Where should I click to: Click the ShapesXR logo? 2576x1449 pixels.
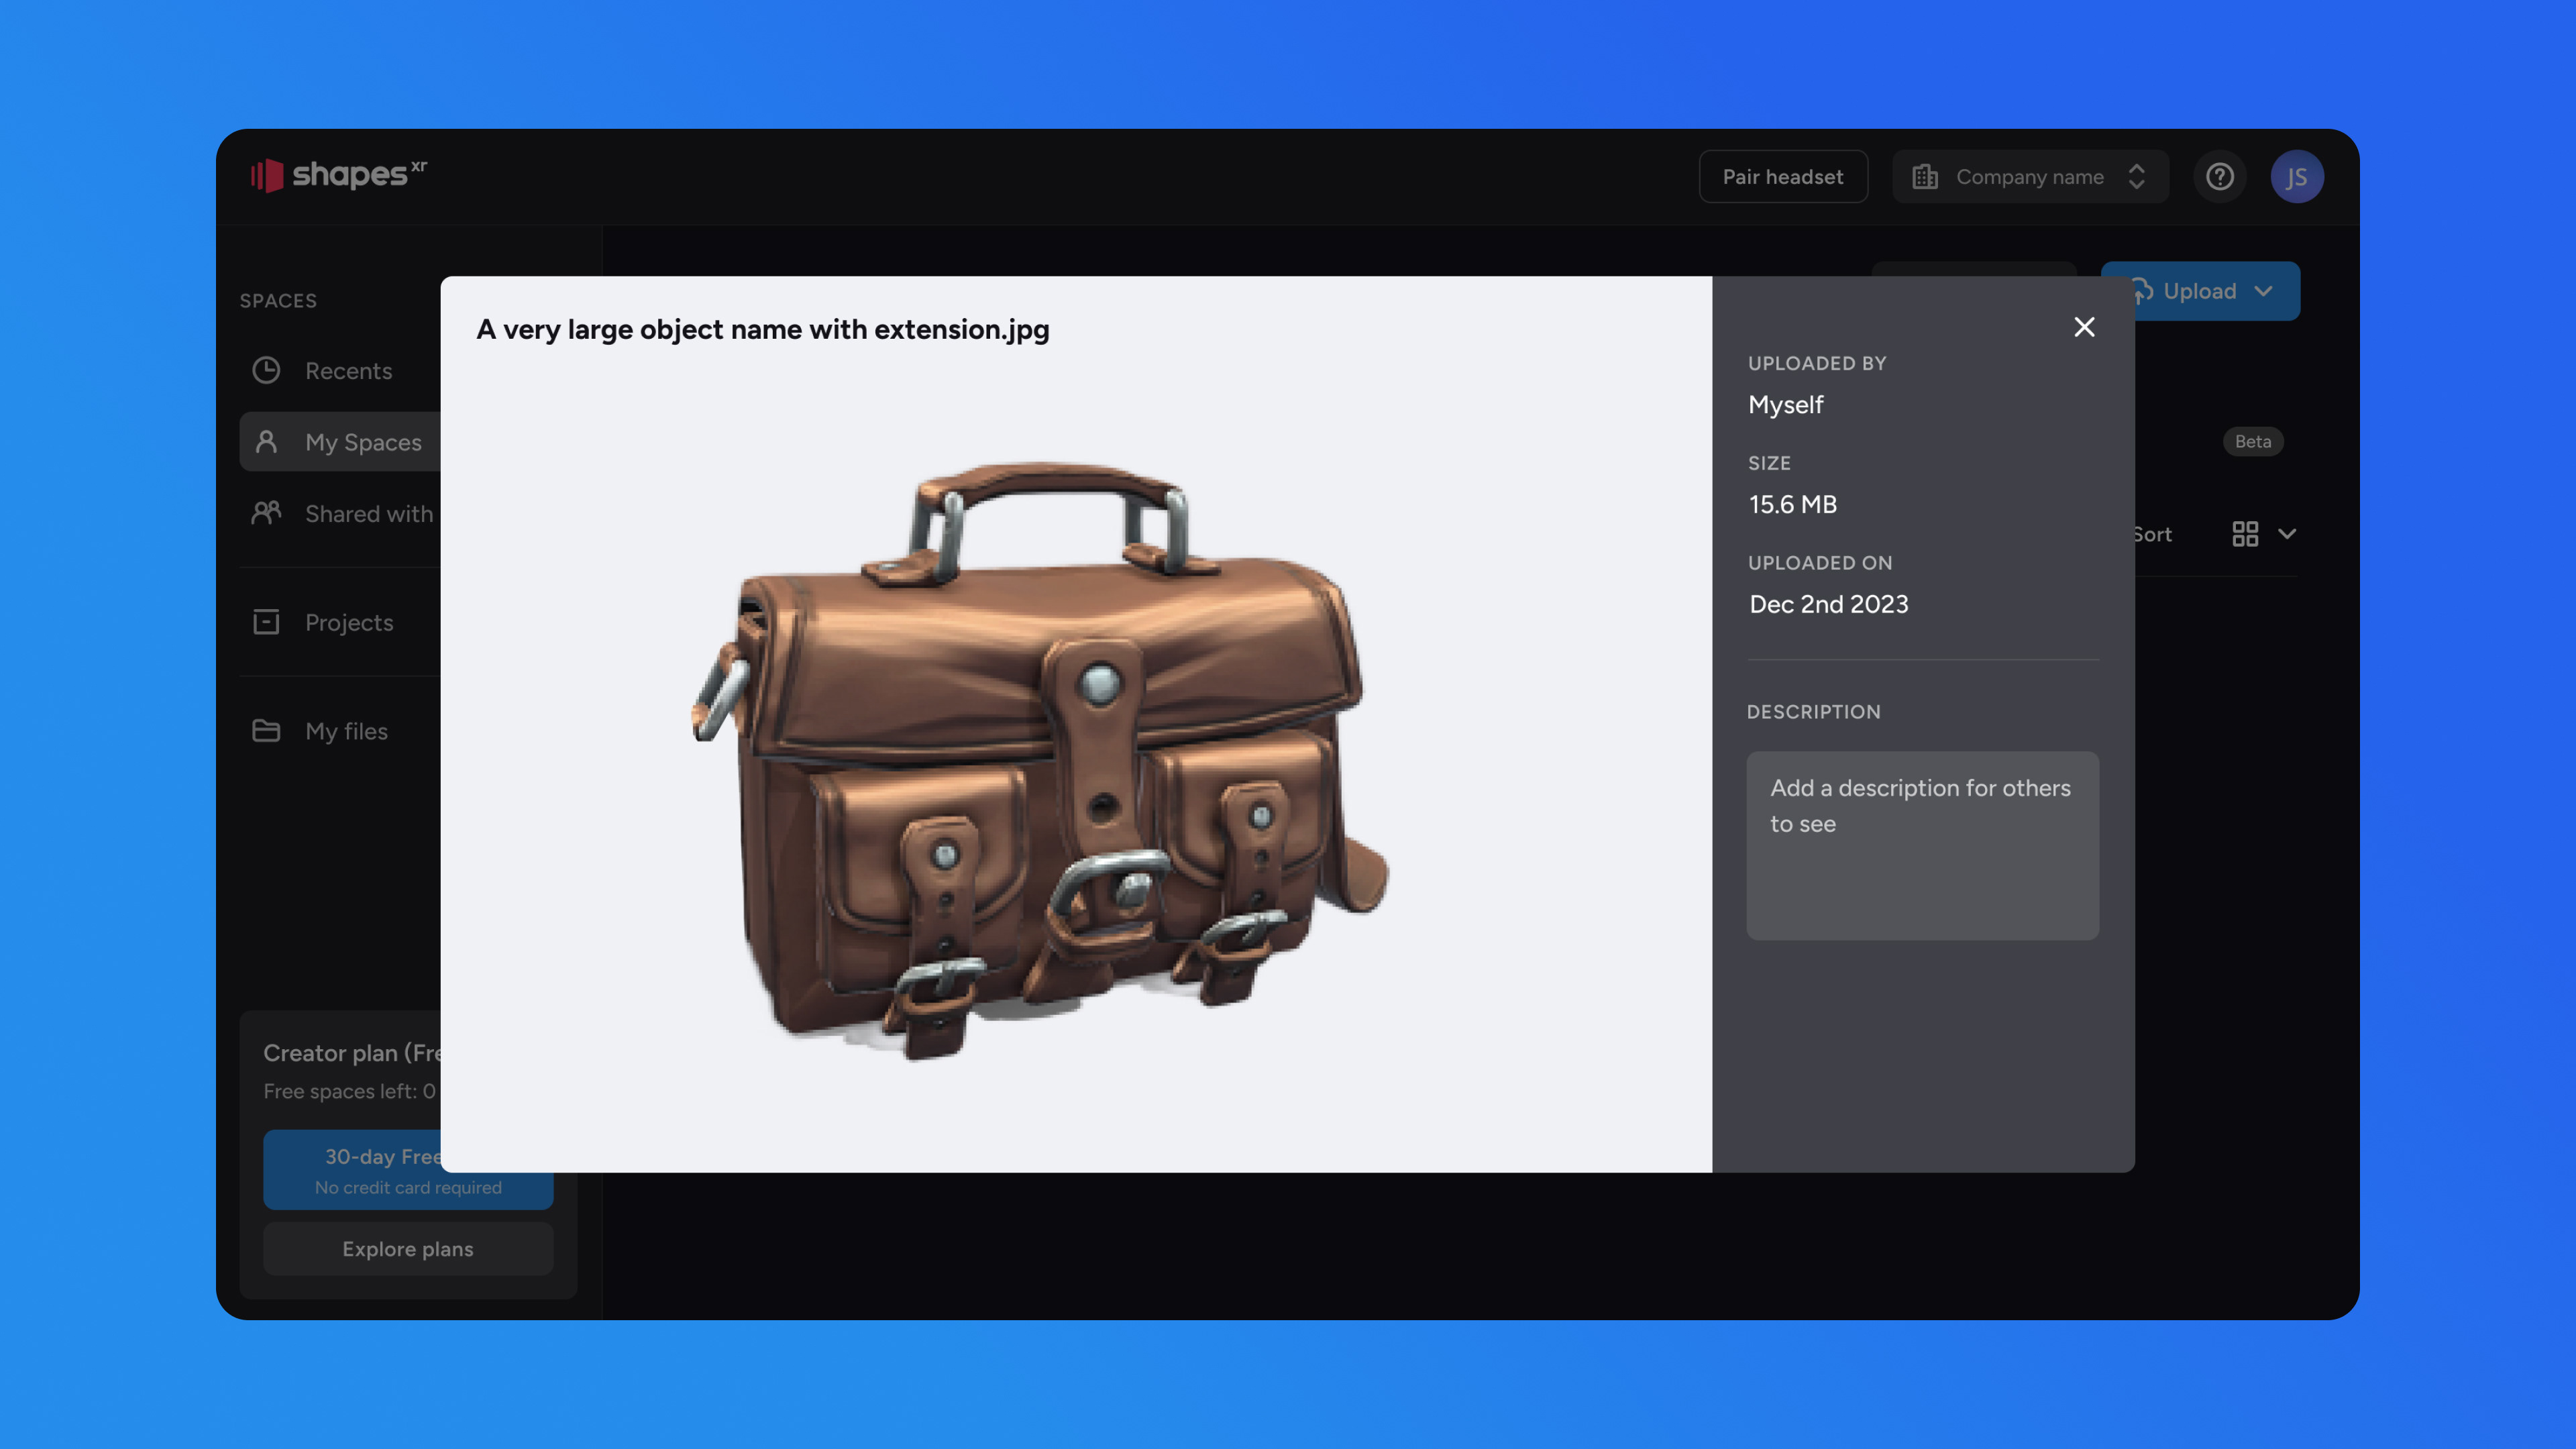click(338, 175)
